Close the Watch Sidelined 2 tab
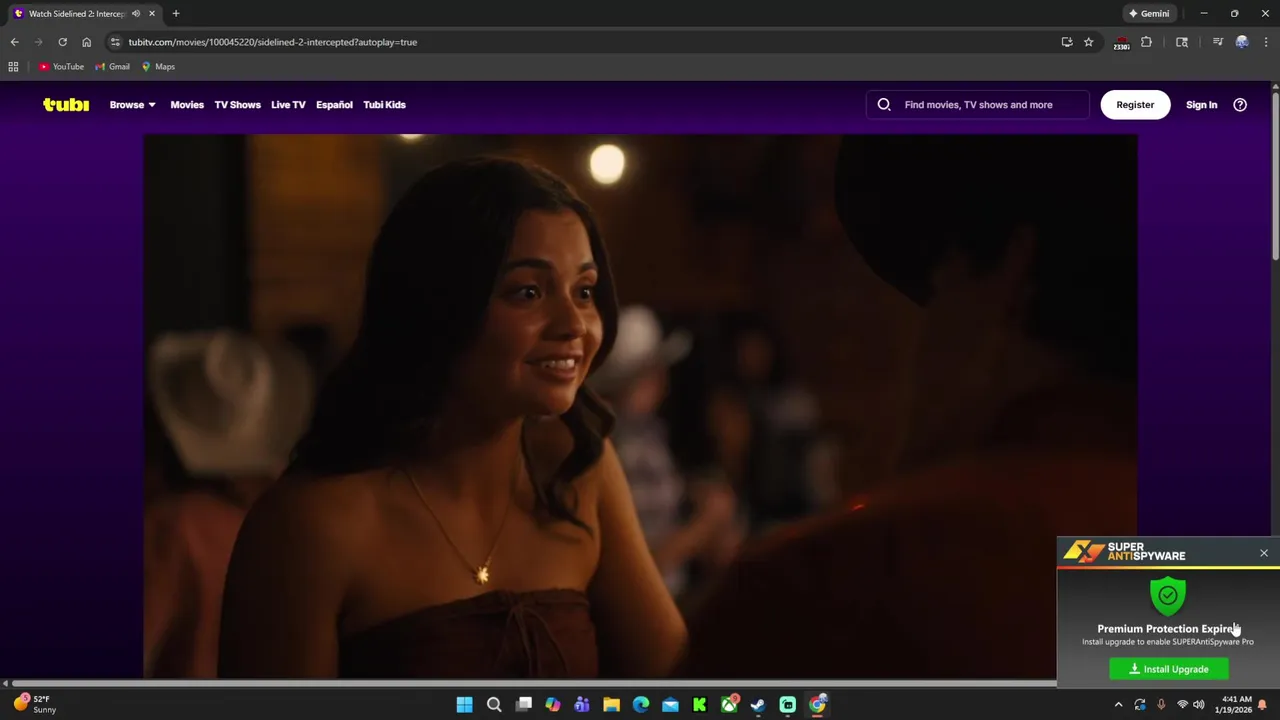1280x720 pixels. 152,14
